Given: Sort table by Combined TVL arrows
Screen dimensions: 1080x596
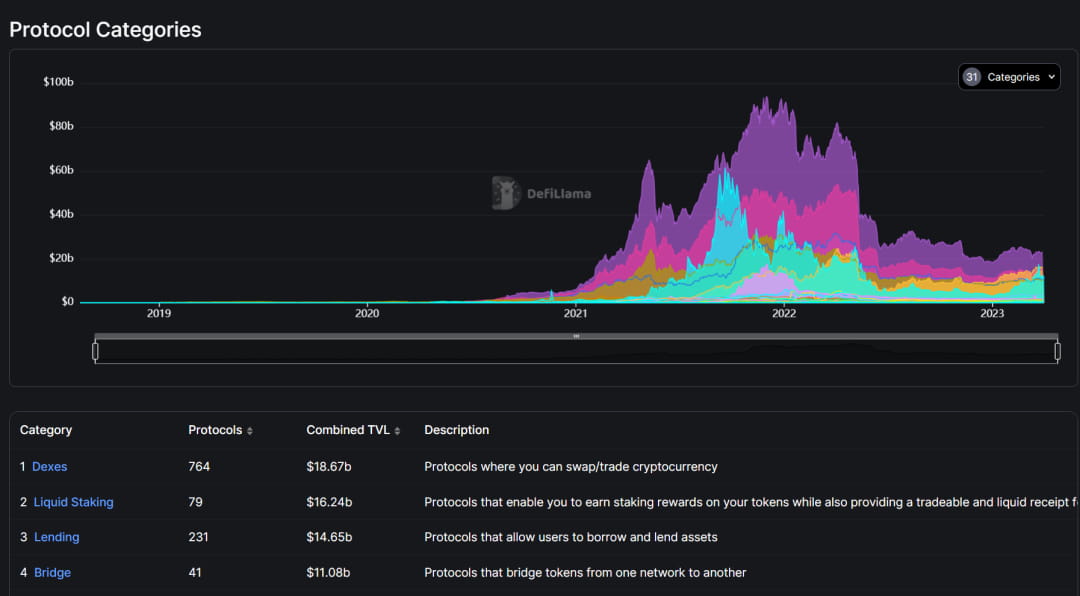Looking at the screenshot, I should [397, 431].
